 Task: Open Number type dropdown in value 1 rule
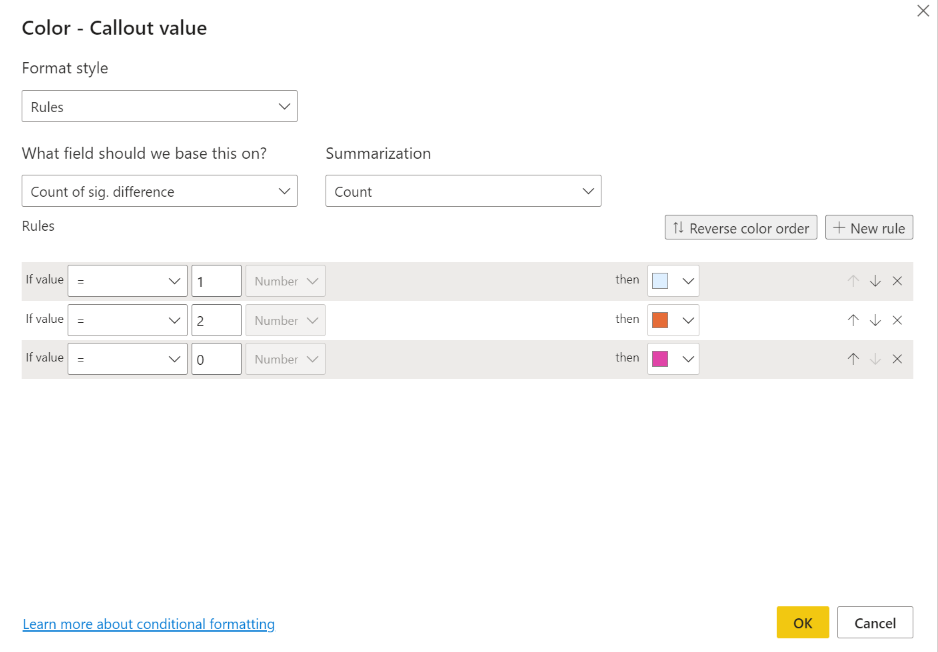[x=285, y=281]
